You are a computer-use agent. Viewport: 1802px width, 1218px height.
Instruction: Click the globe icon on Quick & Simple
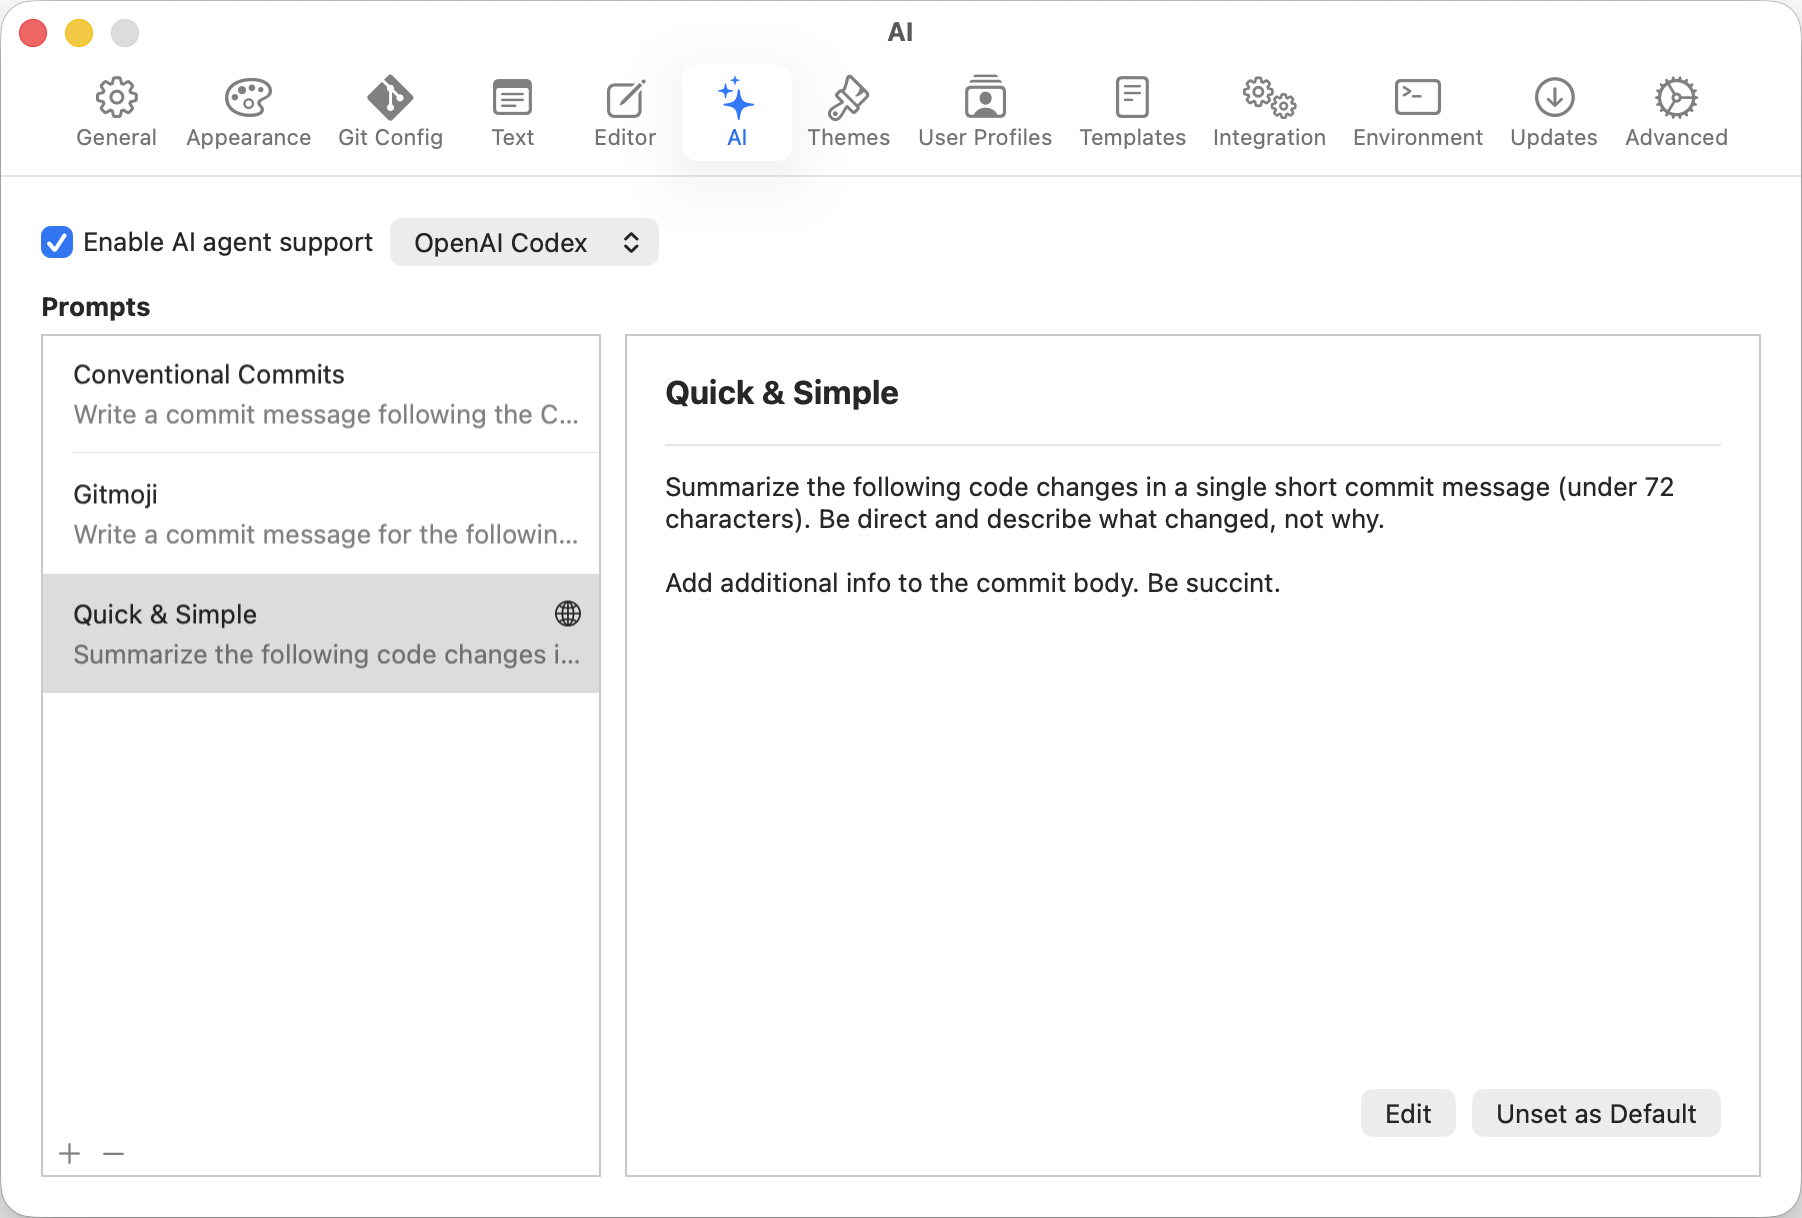pyautogui.click(x=568, y=614)
